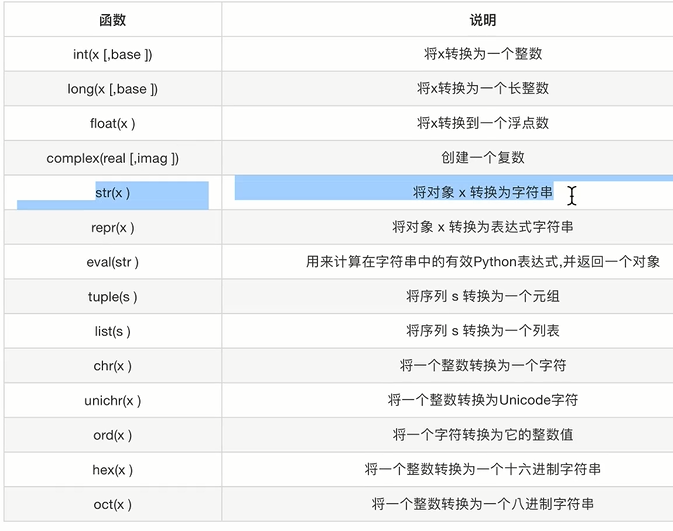The height and width of the screenshot is (531, 673).
Task: Click the oct(x ) function cell
Action: [112, 504]
